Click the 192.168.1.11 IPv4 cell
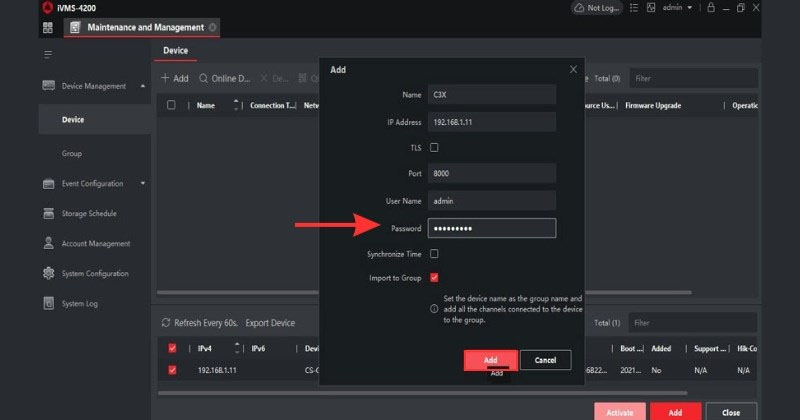This screenshot has height=420, width=800. click(x=217, y=370)
